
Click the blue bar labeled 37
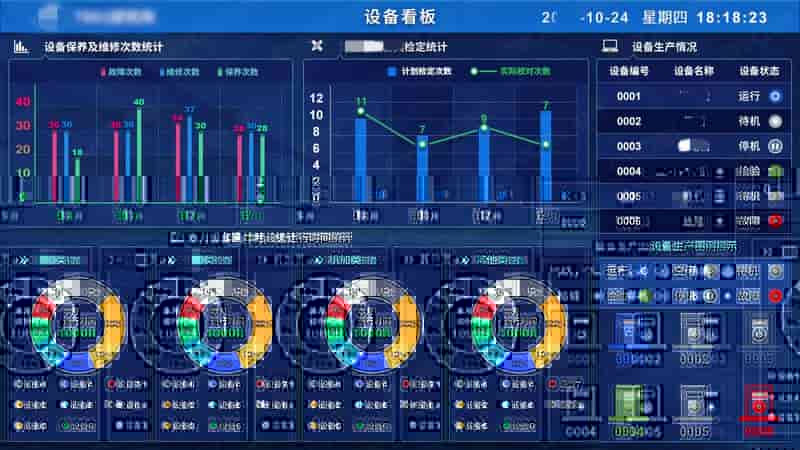pyautogui.click(x=189, y=158)
